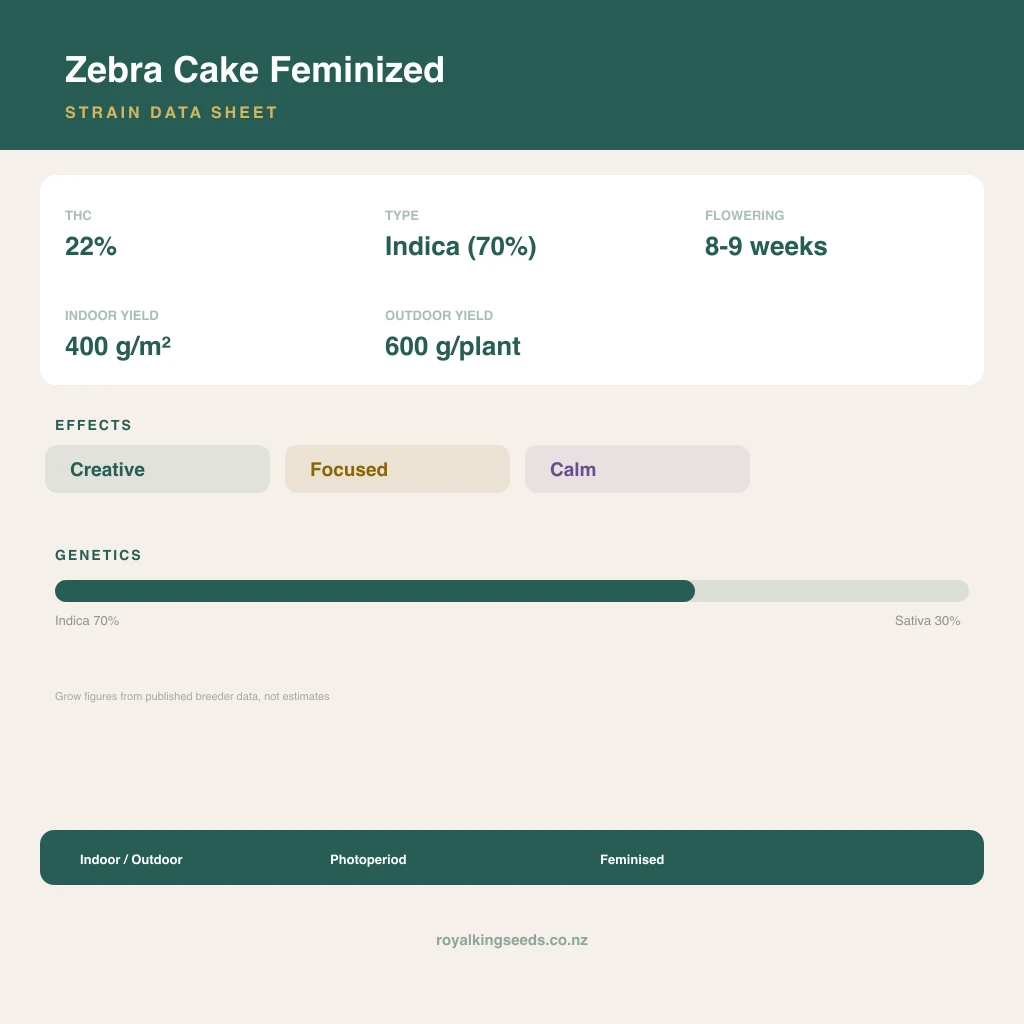Click the 600 g/plant outdoor yield value
Viewport: 1024px width, 1024px height.
coord(453,346)
